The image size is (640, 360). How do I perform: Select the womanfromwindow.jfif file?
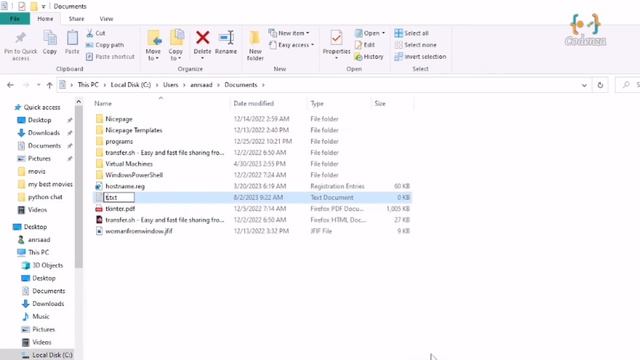click(138, 231)
